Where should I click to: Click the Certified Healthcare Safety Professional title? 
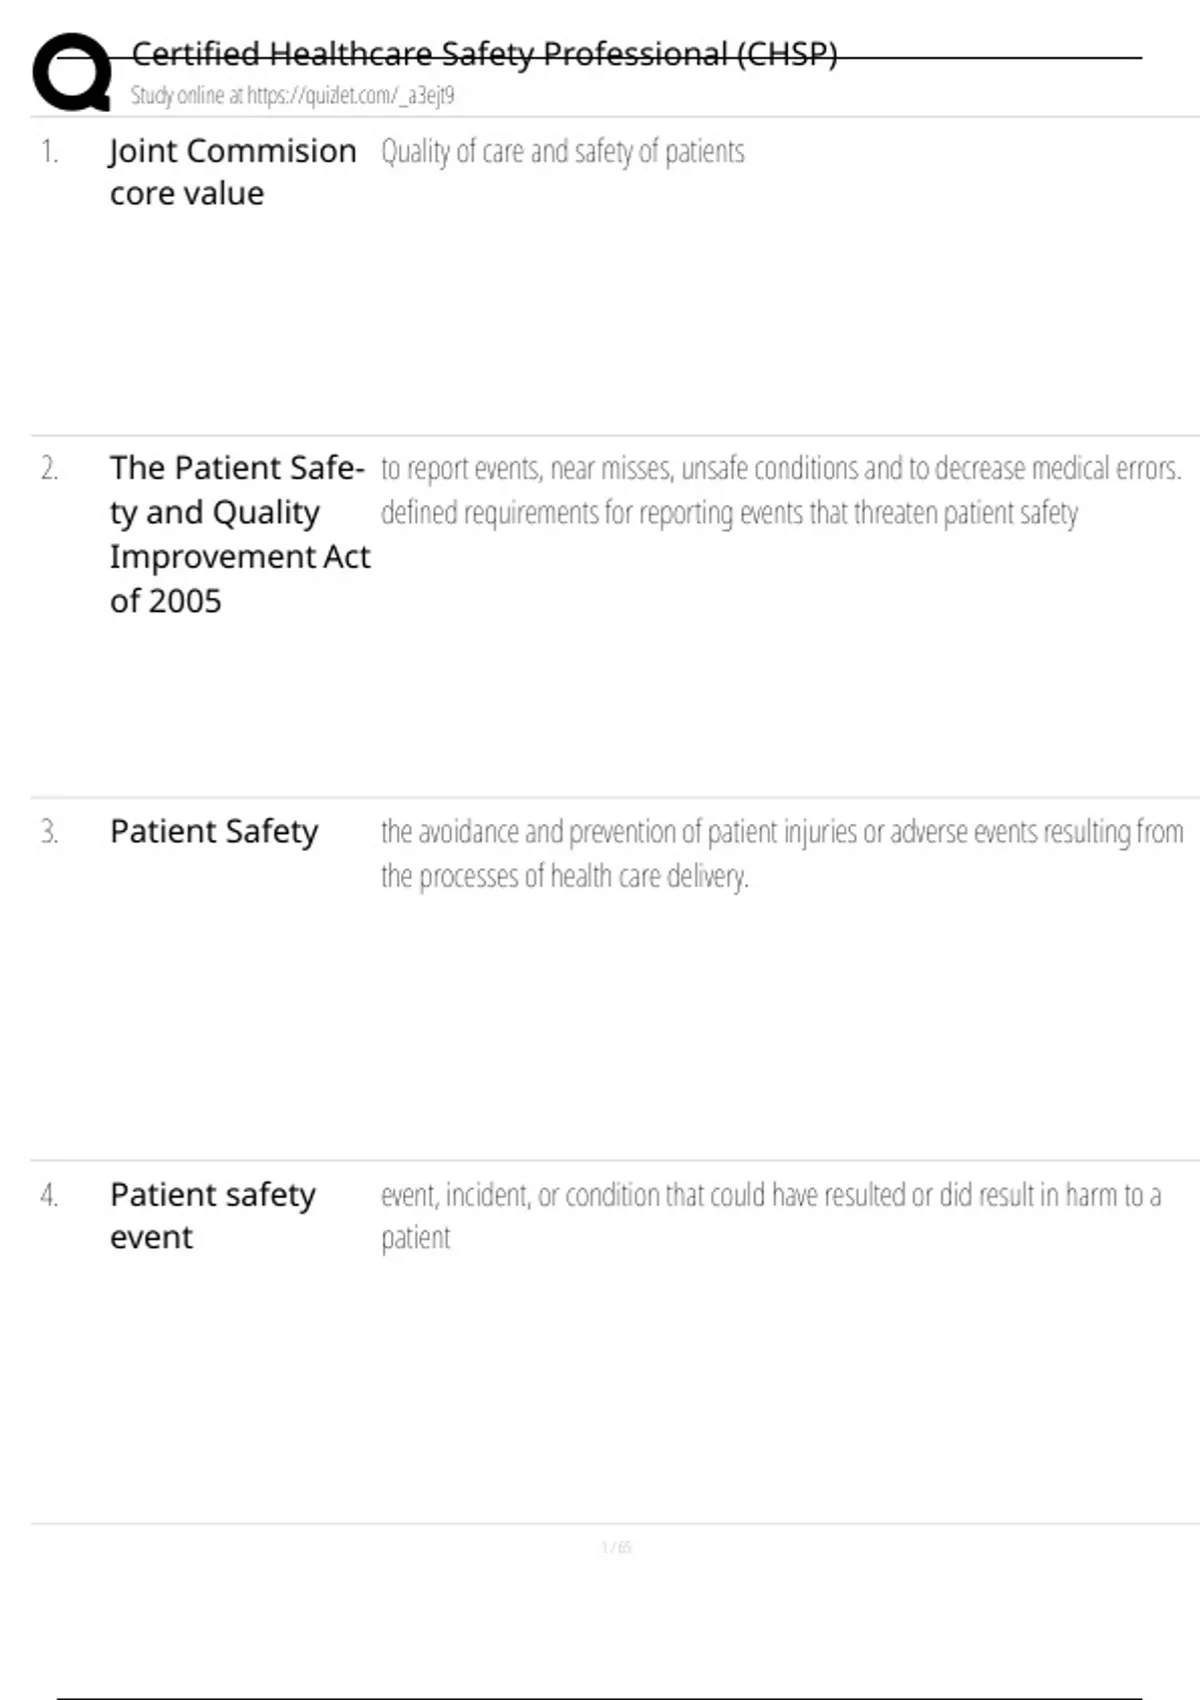(x=484, y=53)
